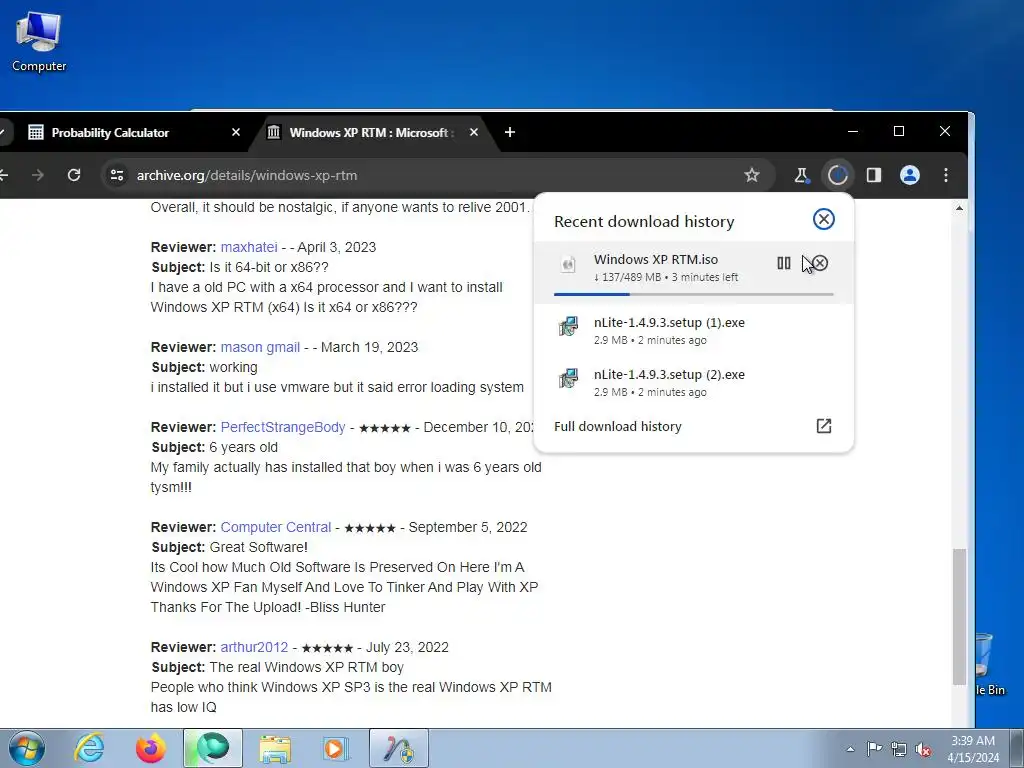Open reviewer Computer Central's profile

point(276,527)
